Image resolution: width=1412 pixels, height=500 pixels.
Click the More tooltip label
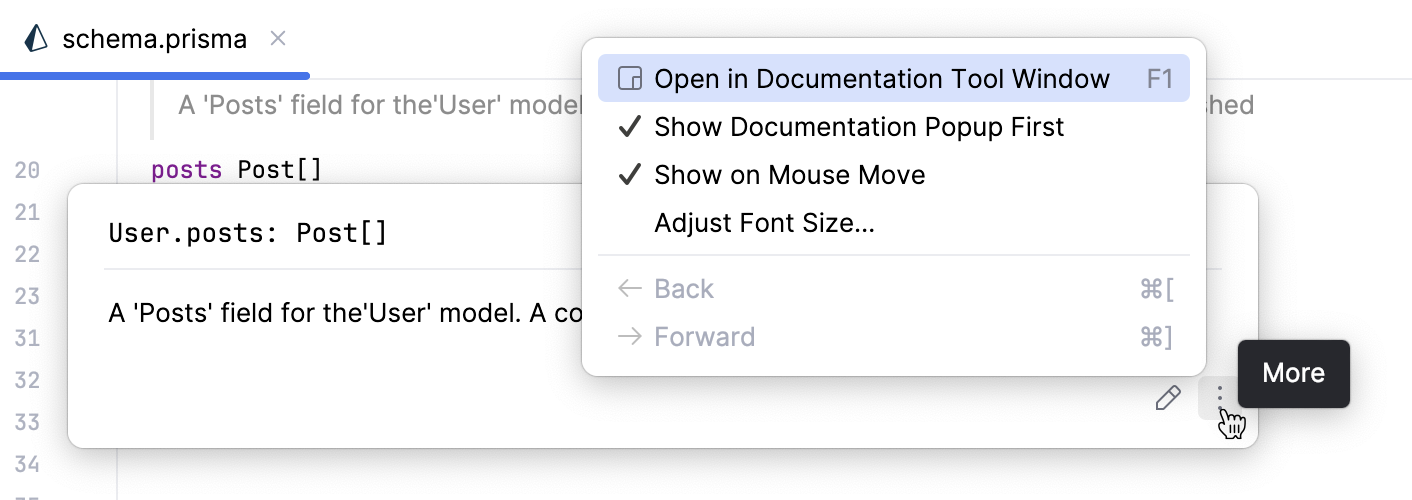1293,374
